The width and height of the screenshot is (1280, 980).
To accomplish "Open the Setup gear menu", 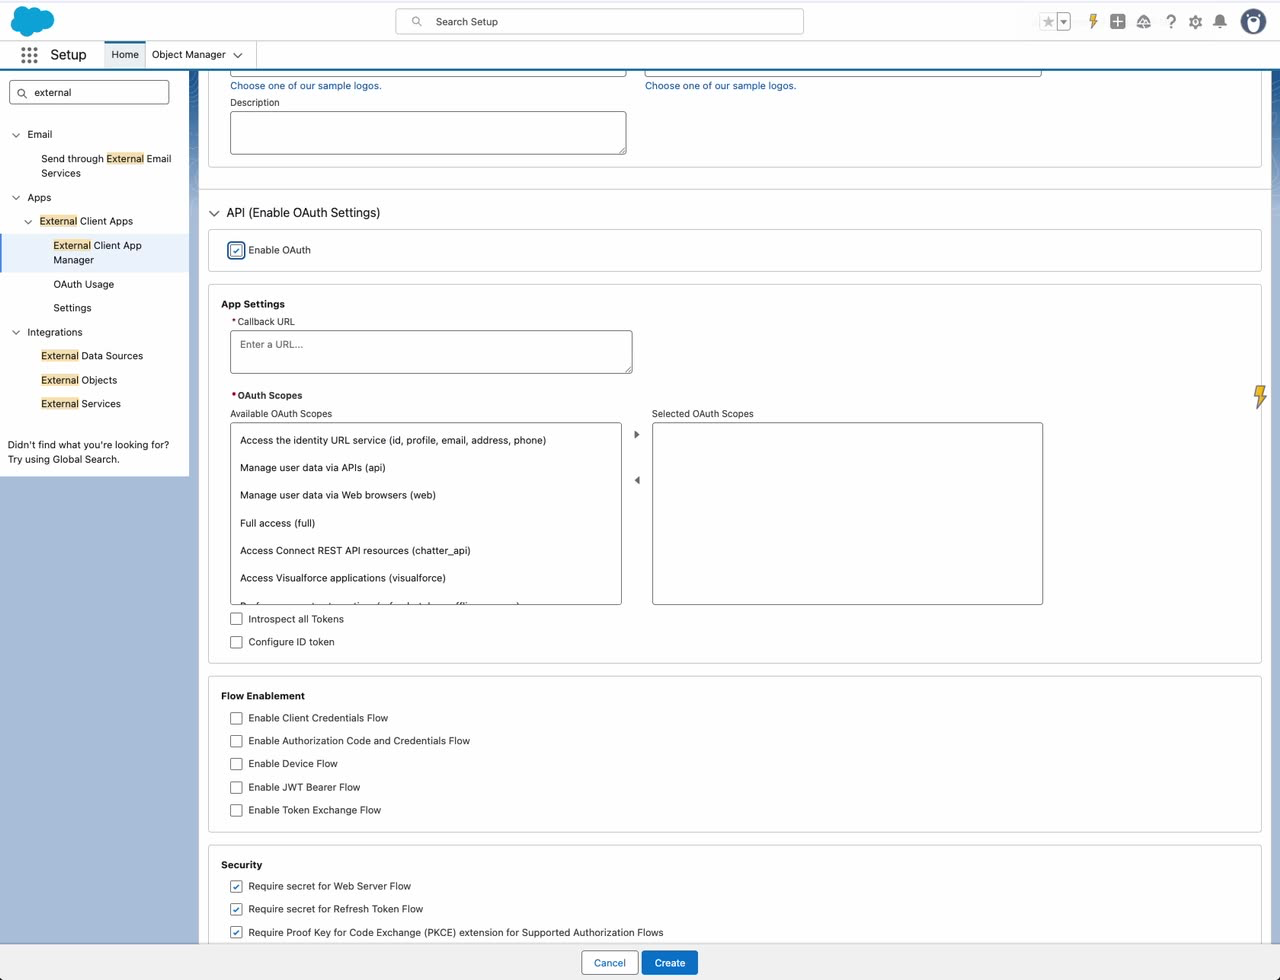I will coord(1195,21).
